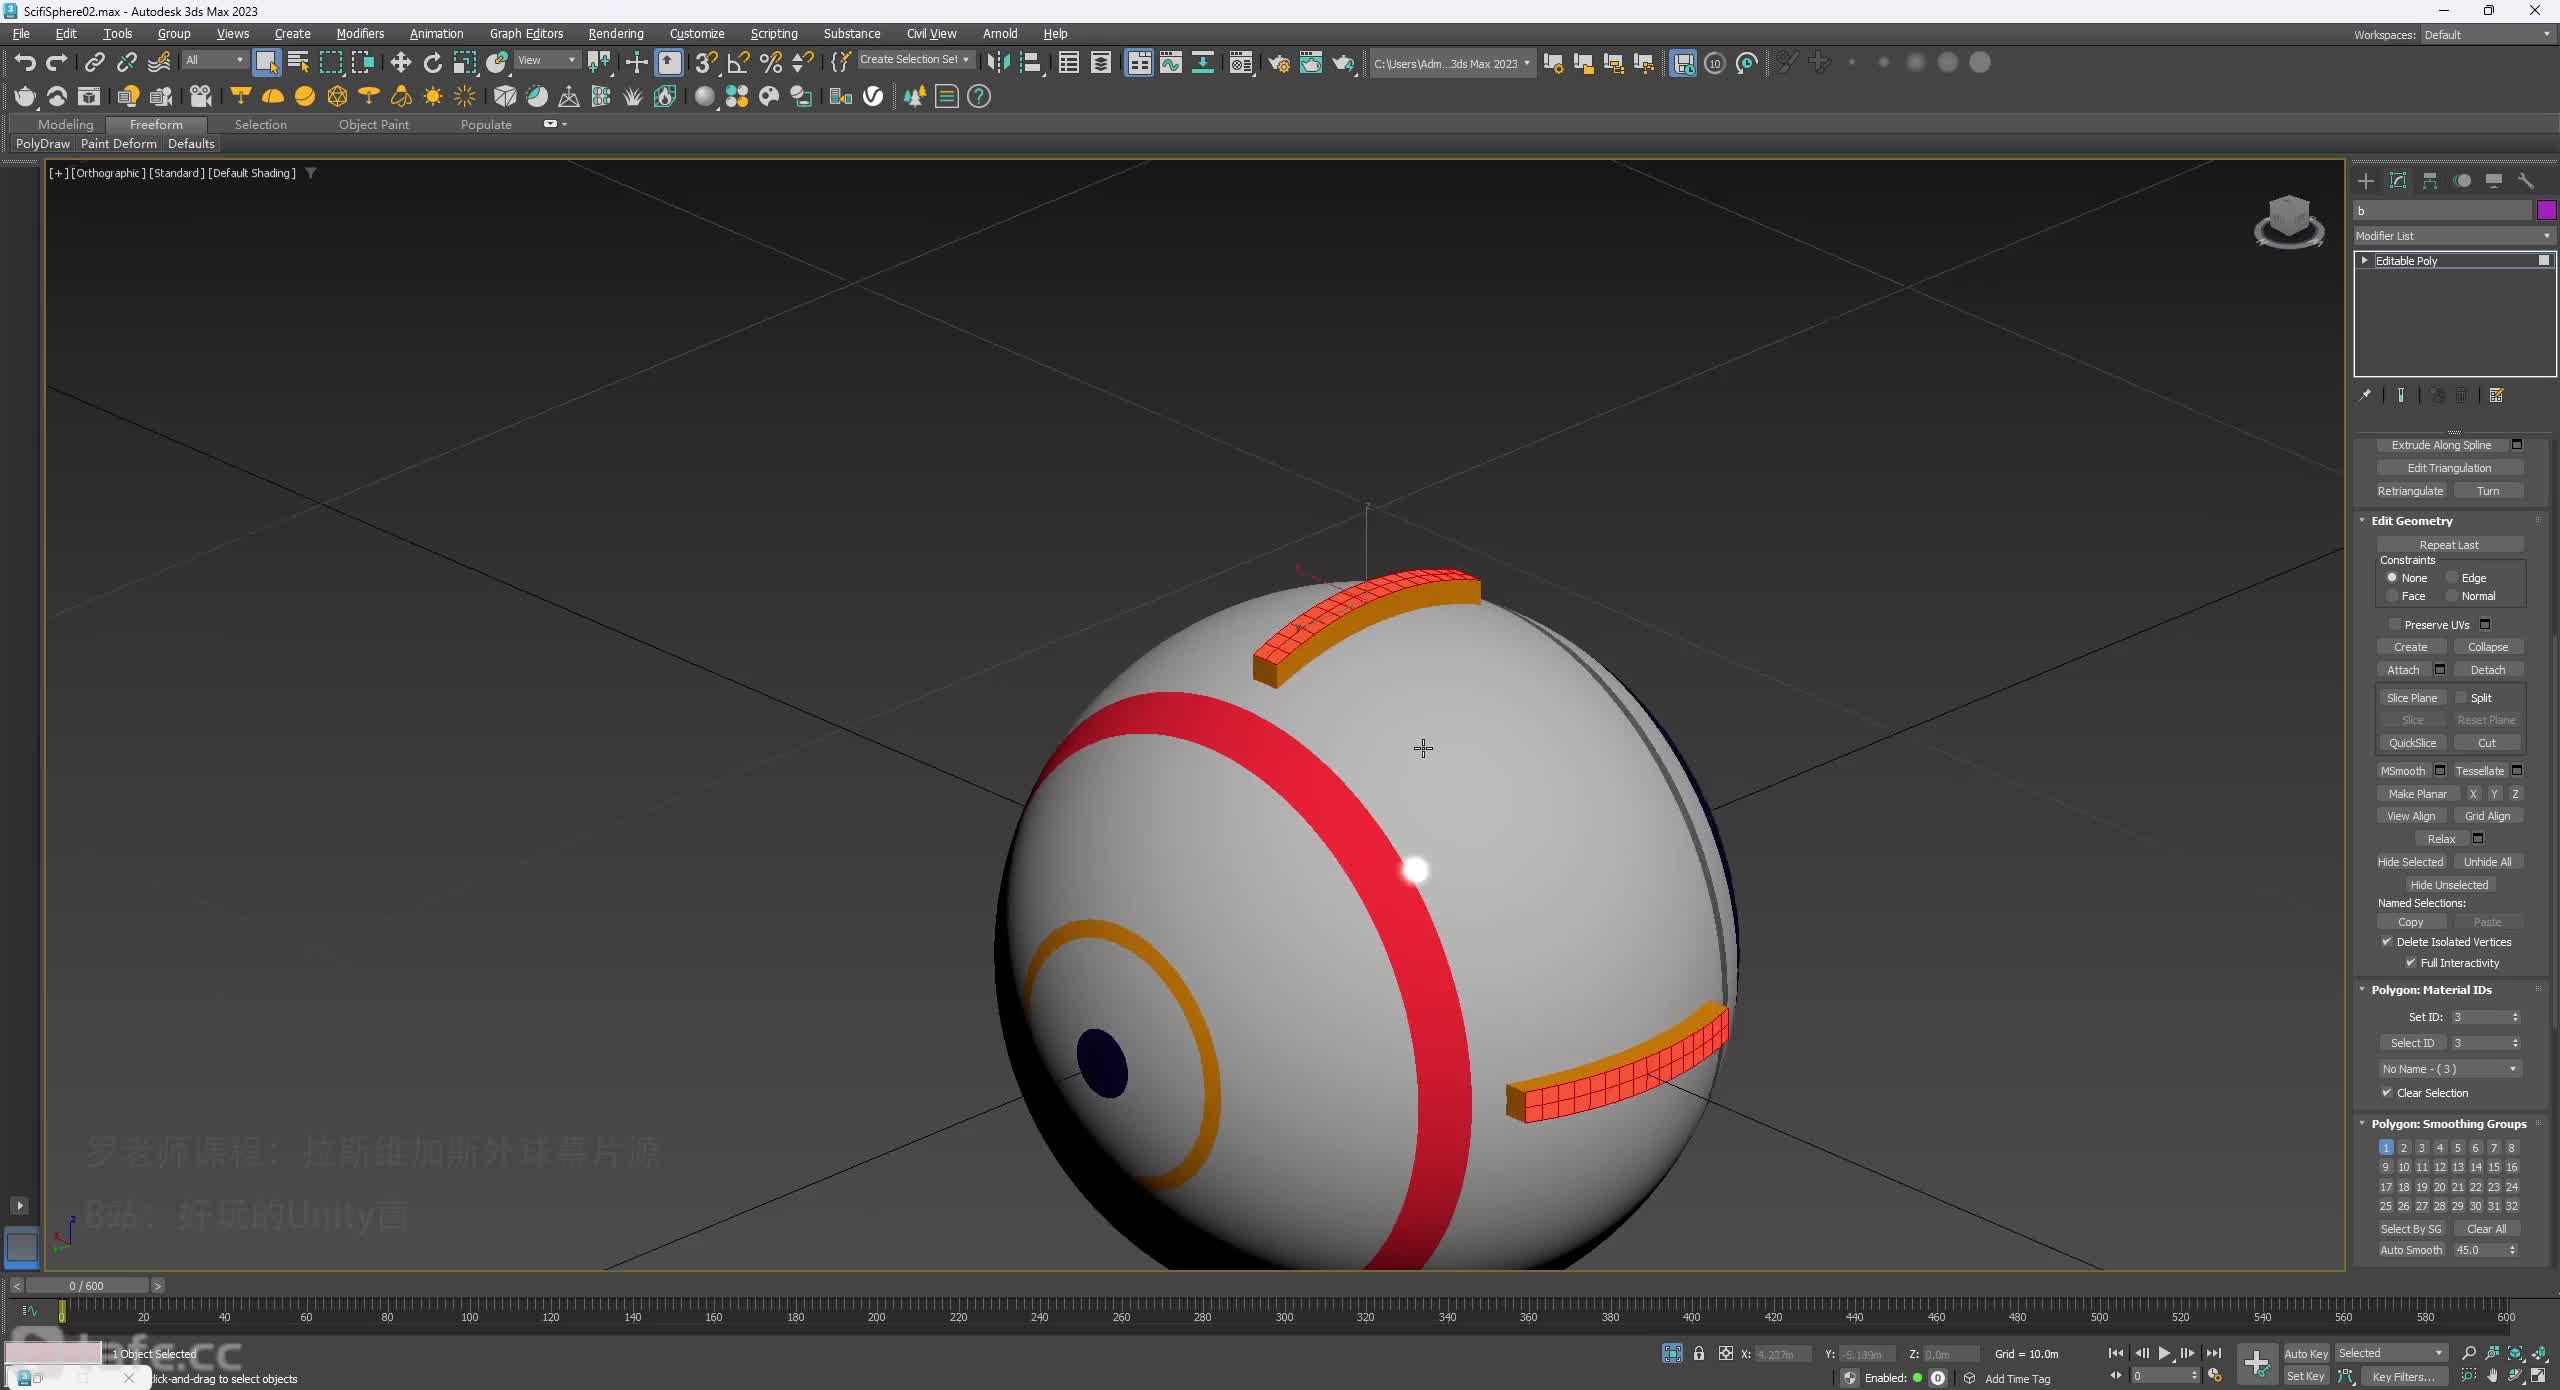Open the Display command panel tab

(2494, 181)
